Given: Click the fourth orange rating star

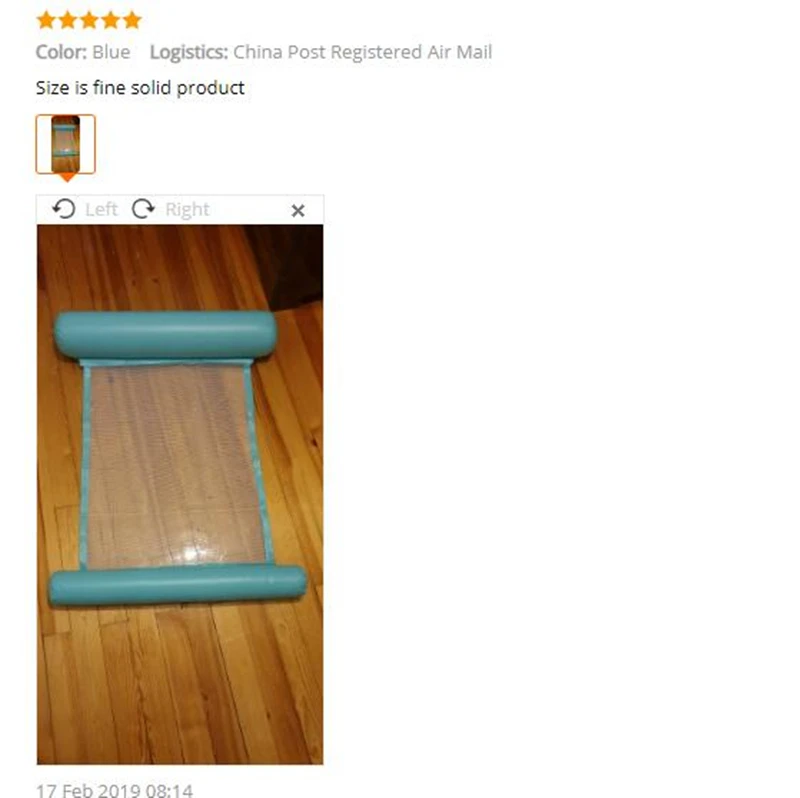Looking at the screenshot, I should tap(111, 20).
